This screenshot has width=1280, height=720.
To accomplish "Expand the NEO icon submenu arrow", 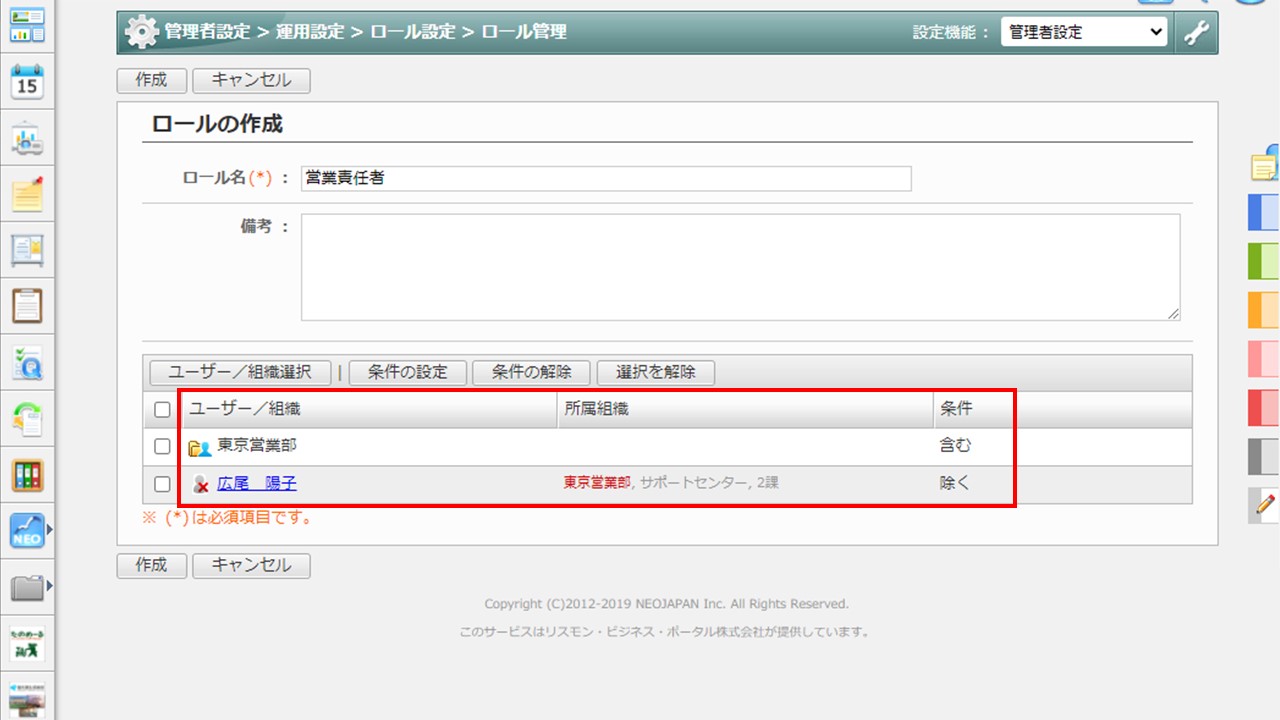I will click(49, 529).
